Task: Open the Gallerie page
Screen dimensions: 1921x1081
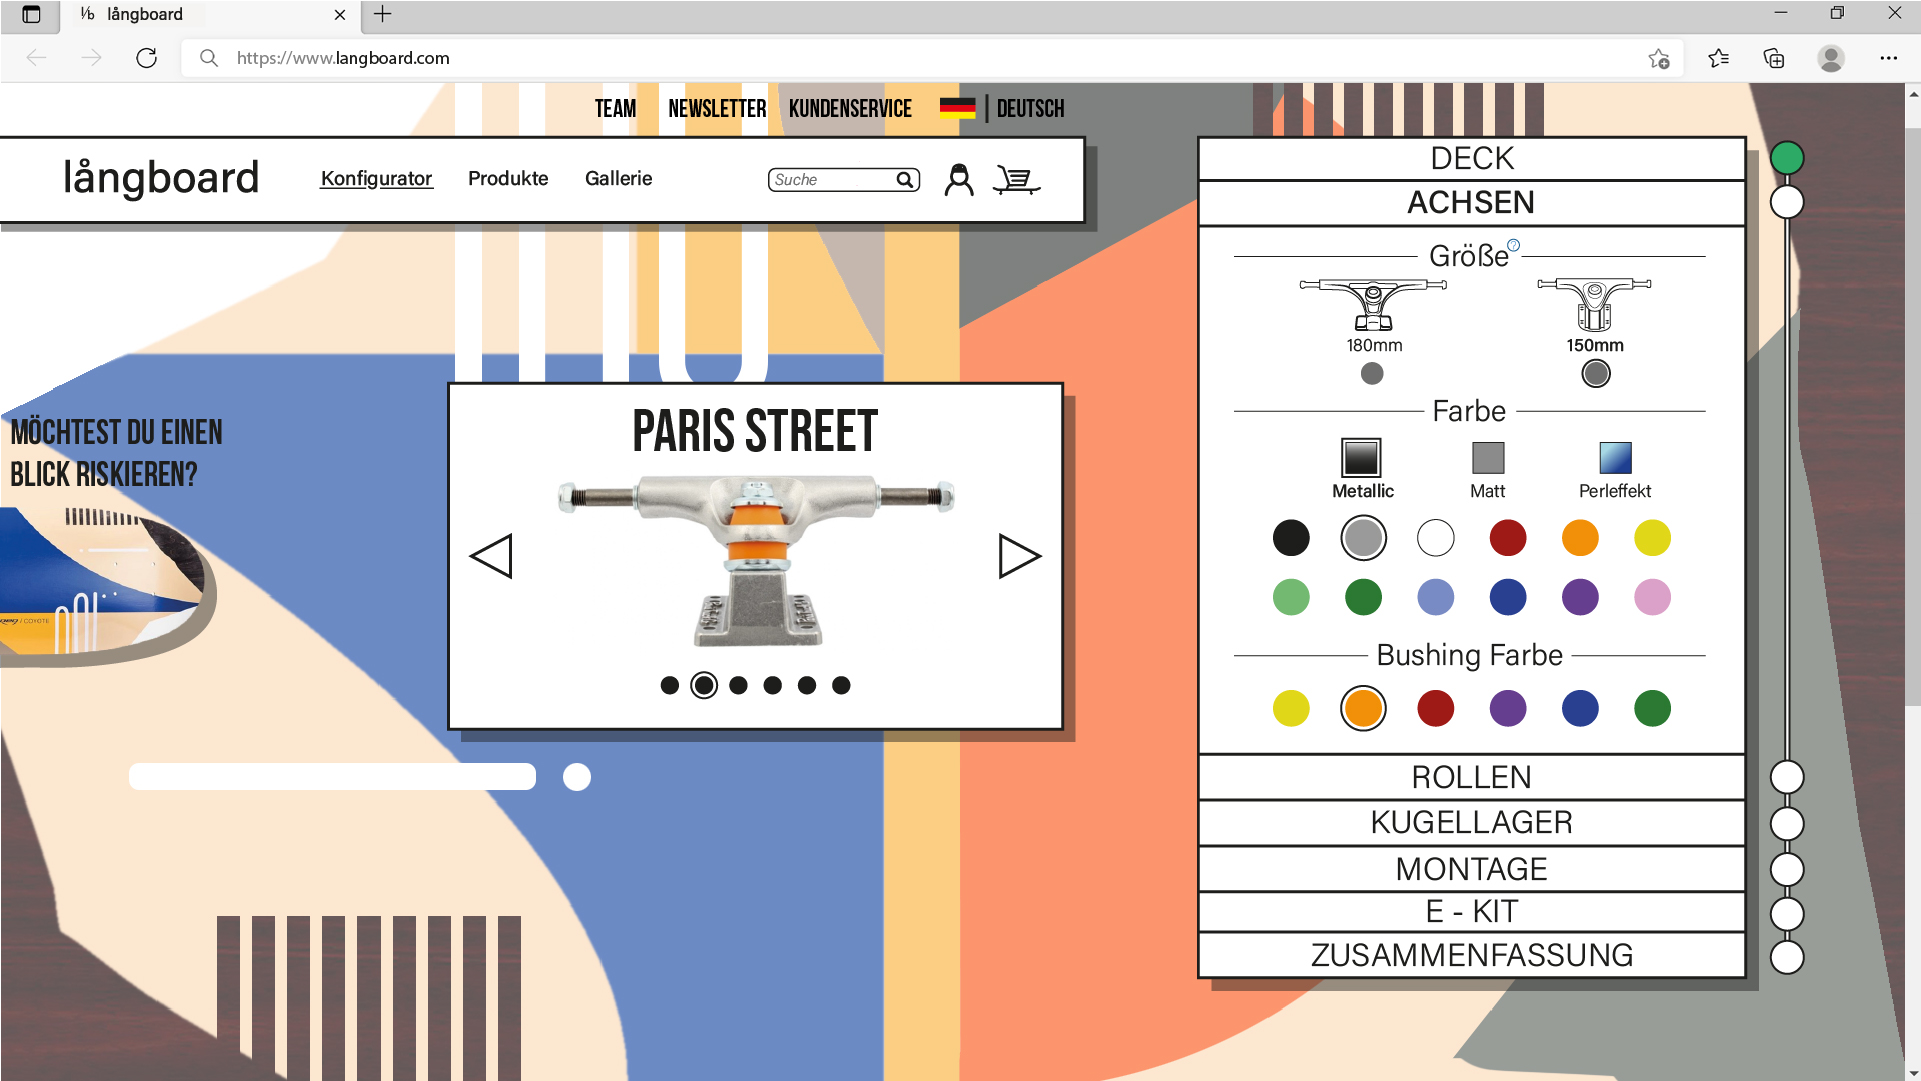Action: 618,178
